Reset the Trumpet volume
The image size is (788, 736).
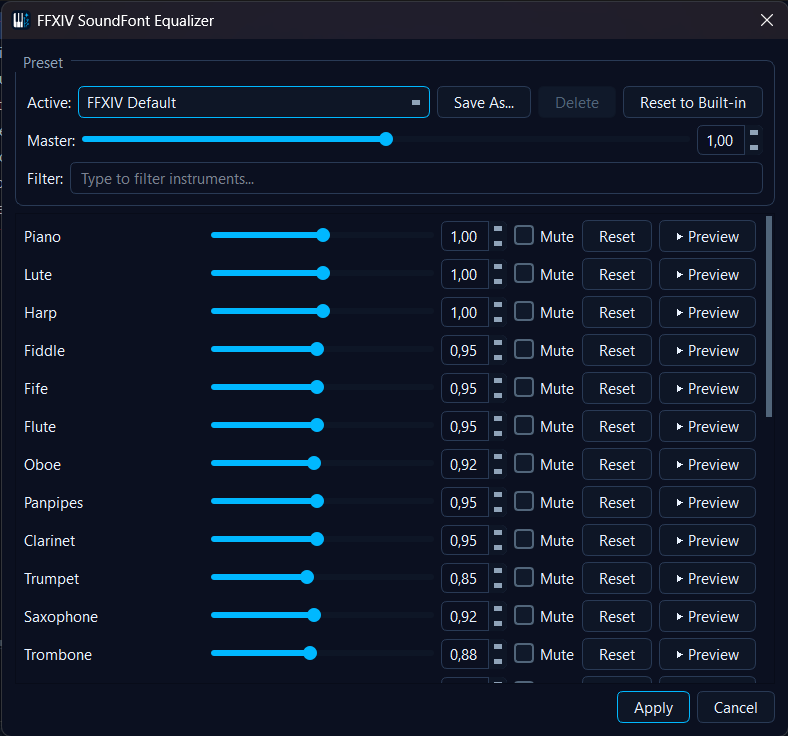coord(617,578)
